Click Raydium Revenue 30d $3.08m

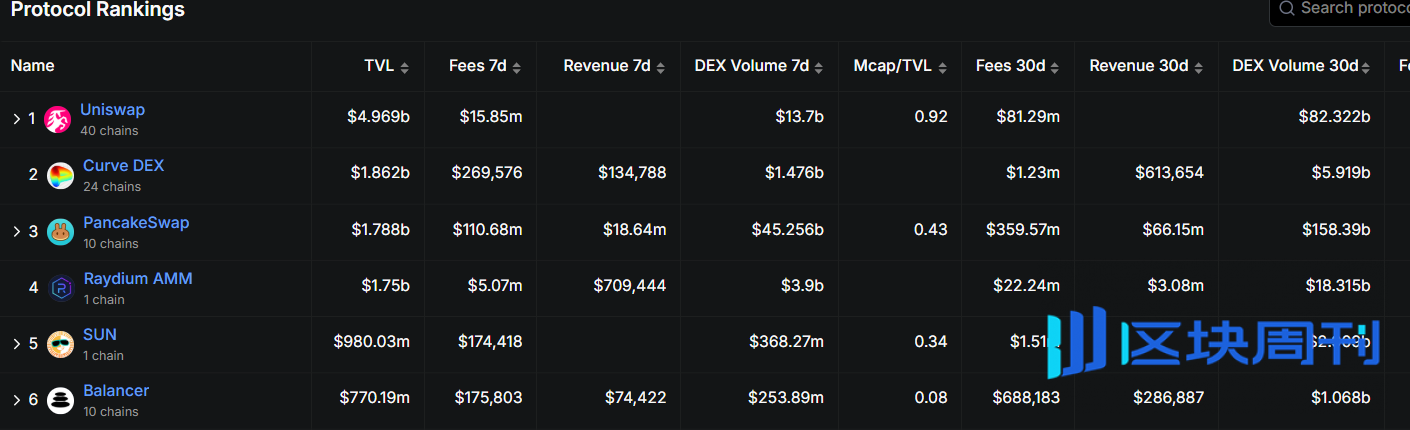[1177, 286]
